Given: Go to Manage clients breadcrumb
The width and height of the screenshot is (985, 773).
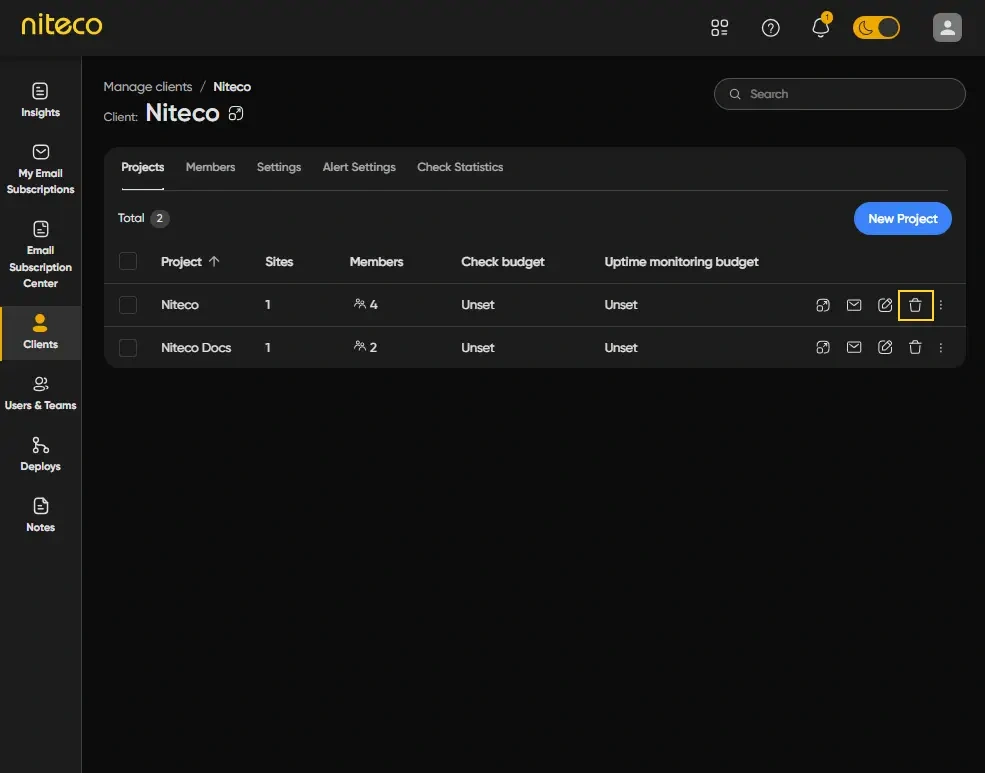Looking at the screenshot, I should pyautogui.click(x=148, y=87).
